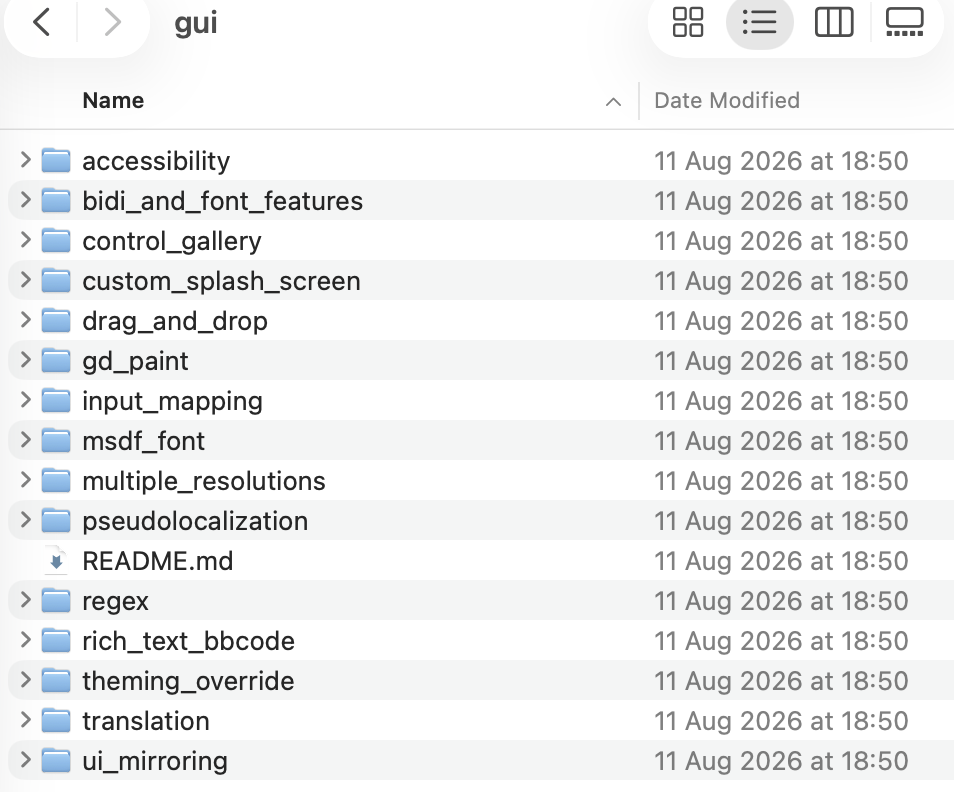Go forward using the right arrow

pyautogui.click(x=113, y=23)
